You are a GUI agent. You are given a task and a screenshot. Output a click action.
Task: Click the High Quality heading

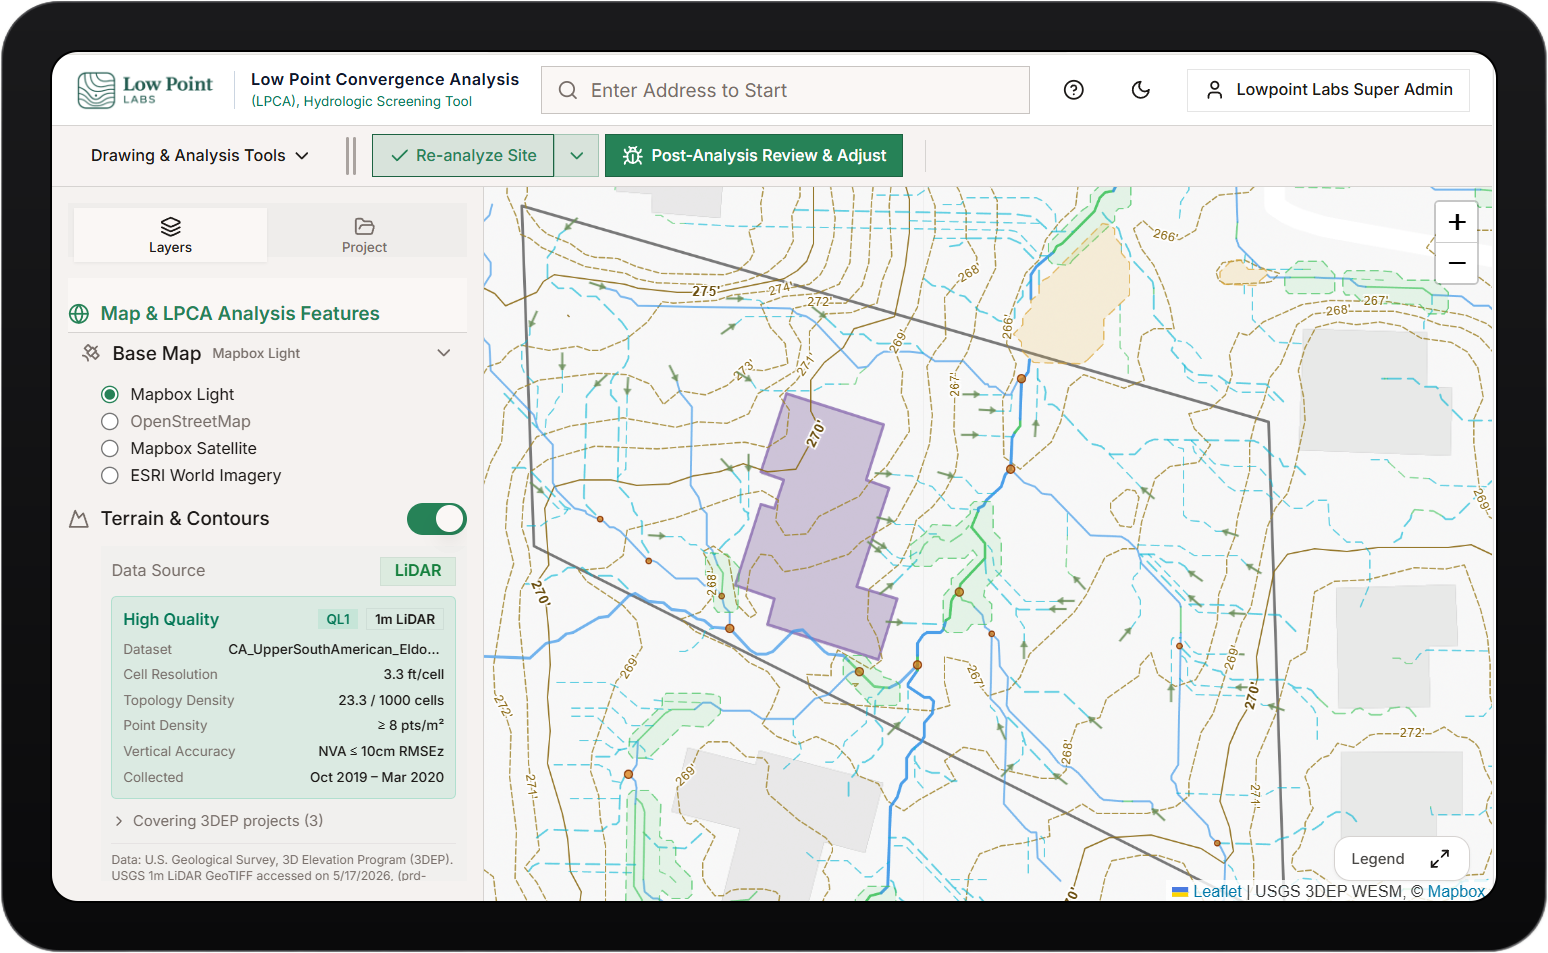(x=171, y=620)
